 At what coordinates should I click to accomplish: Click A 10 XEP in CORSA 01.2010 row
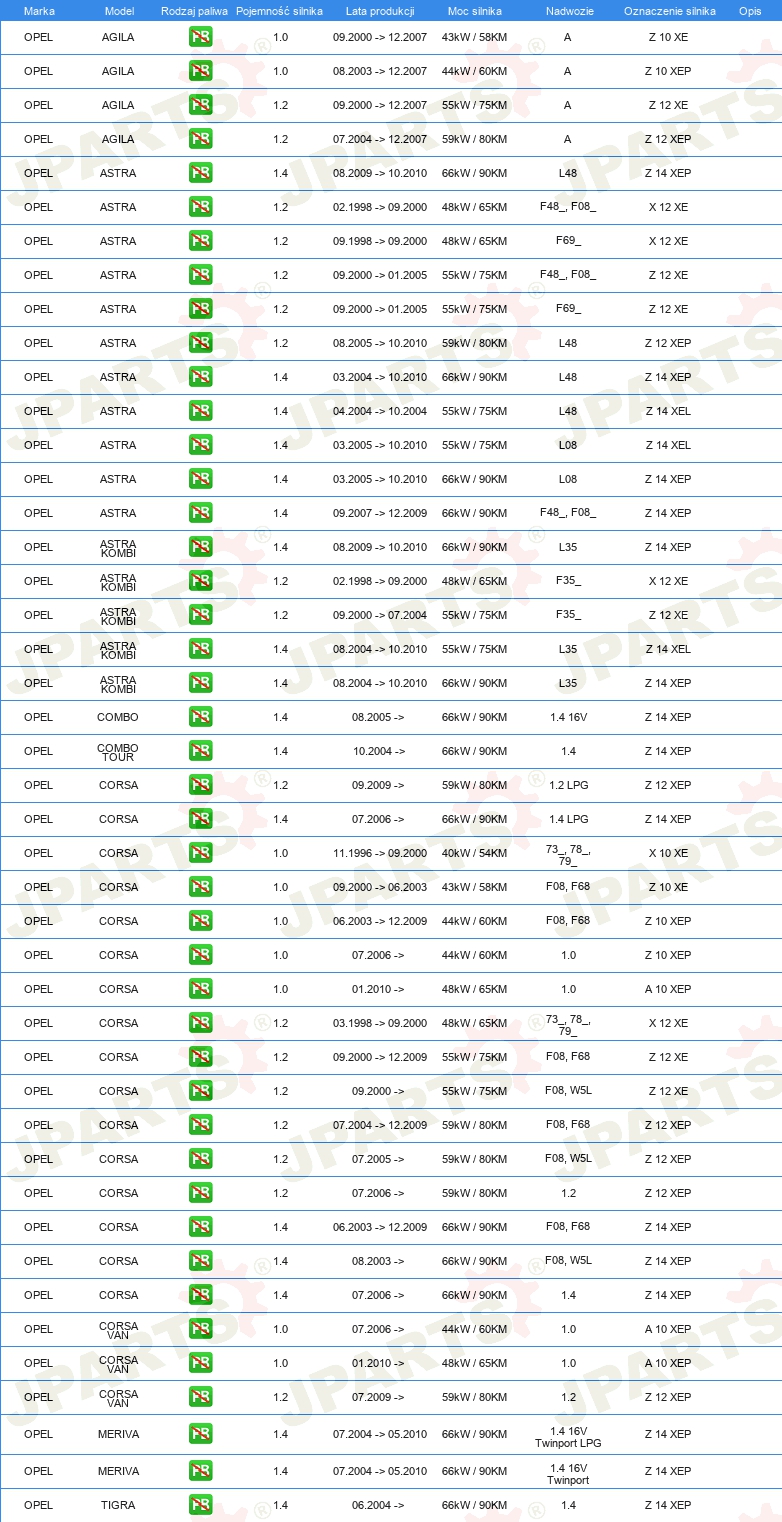pos(668,989)
